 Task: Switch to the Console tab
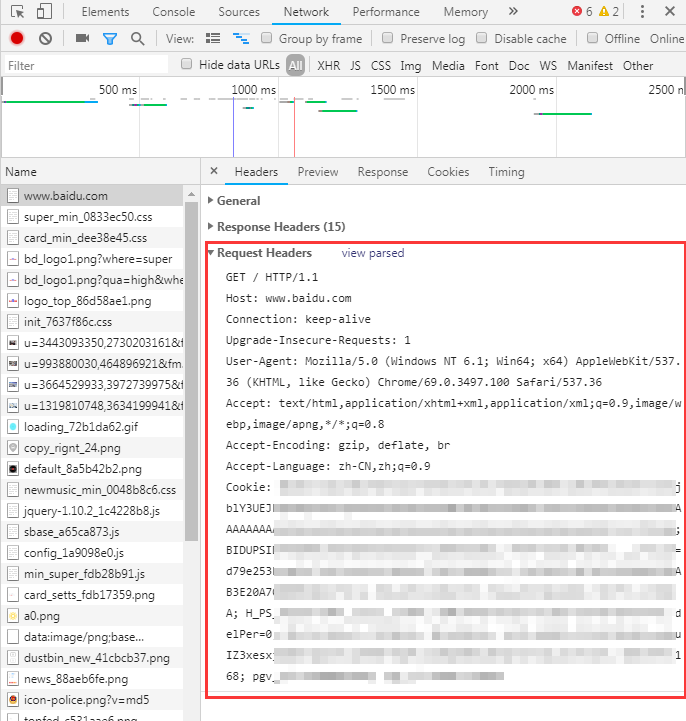(x=174, y=12)
